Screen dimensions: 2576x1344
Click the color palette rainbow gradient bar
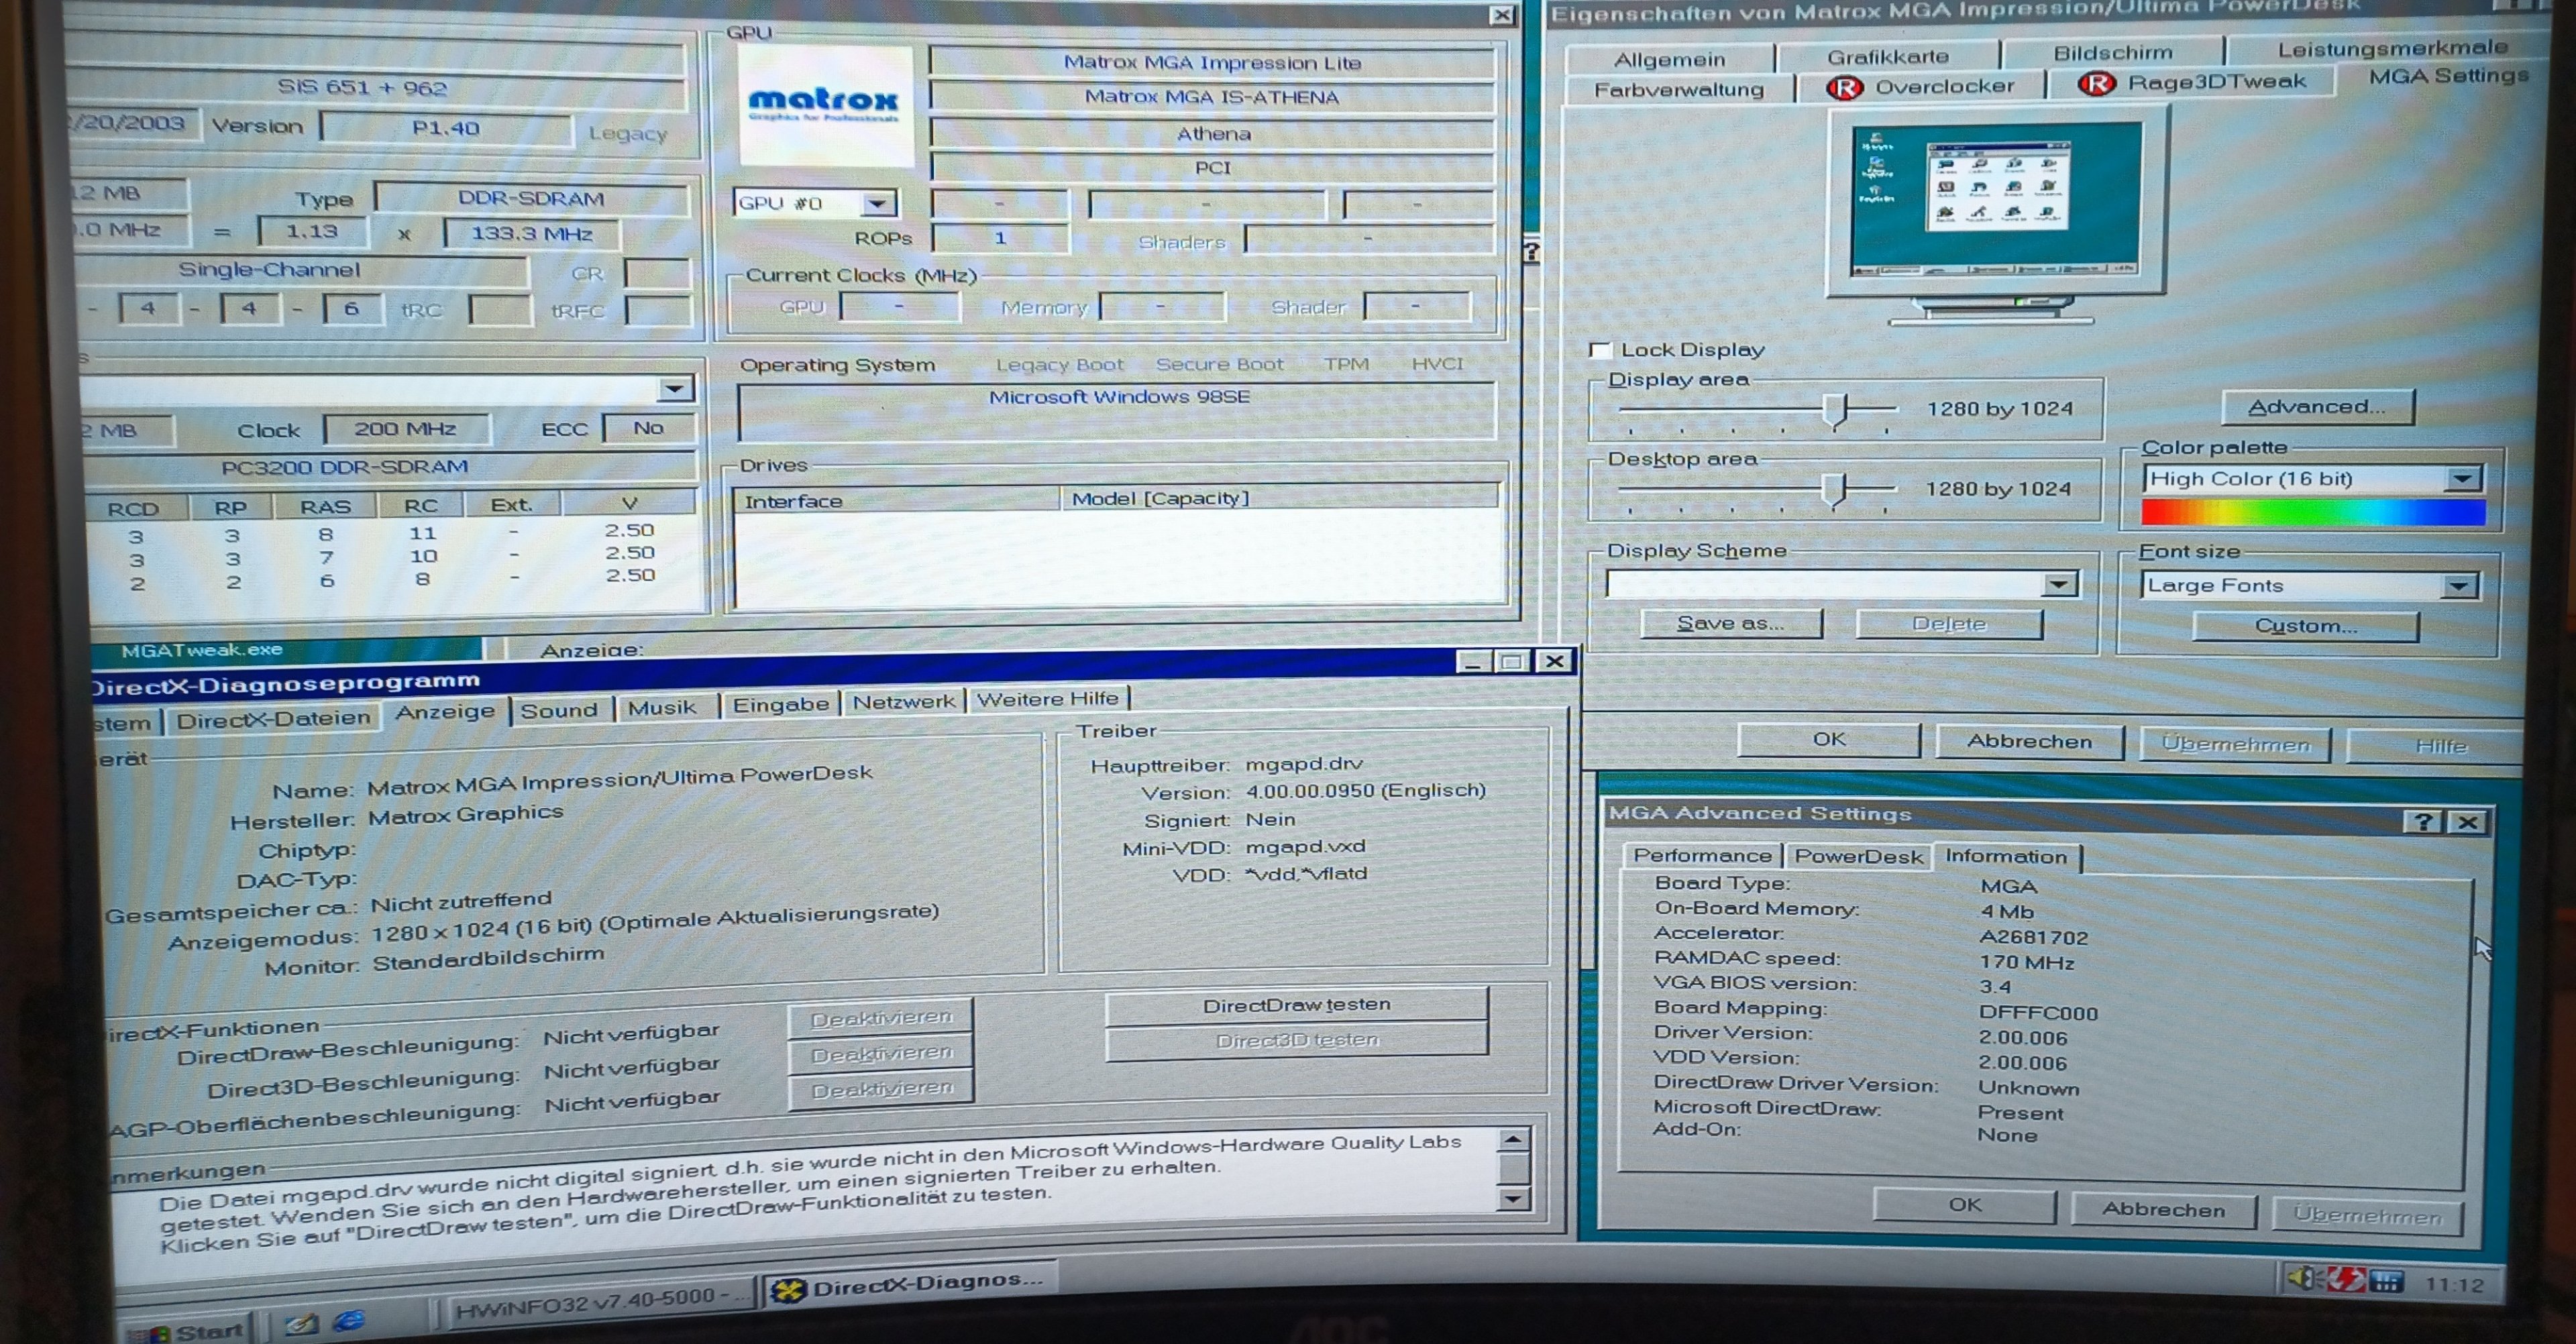pos(2312,513)
